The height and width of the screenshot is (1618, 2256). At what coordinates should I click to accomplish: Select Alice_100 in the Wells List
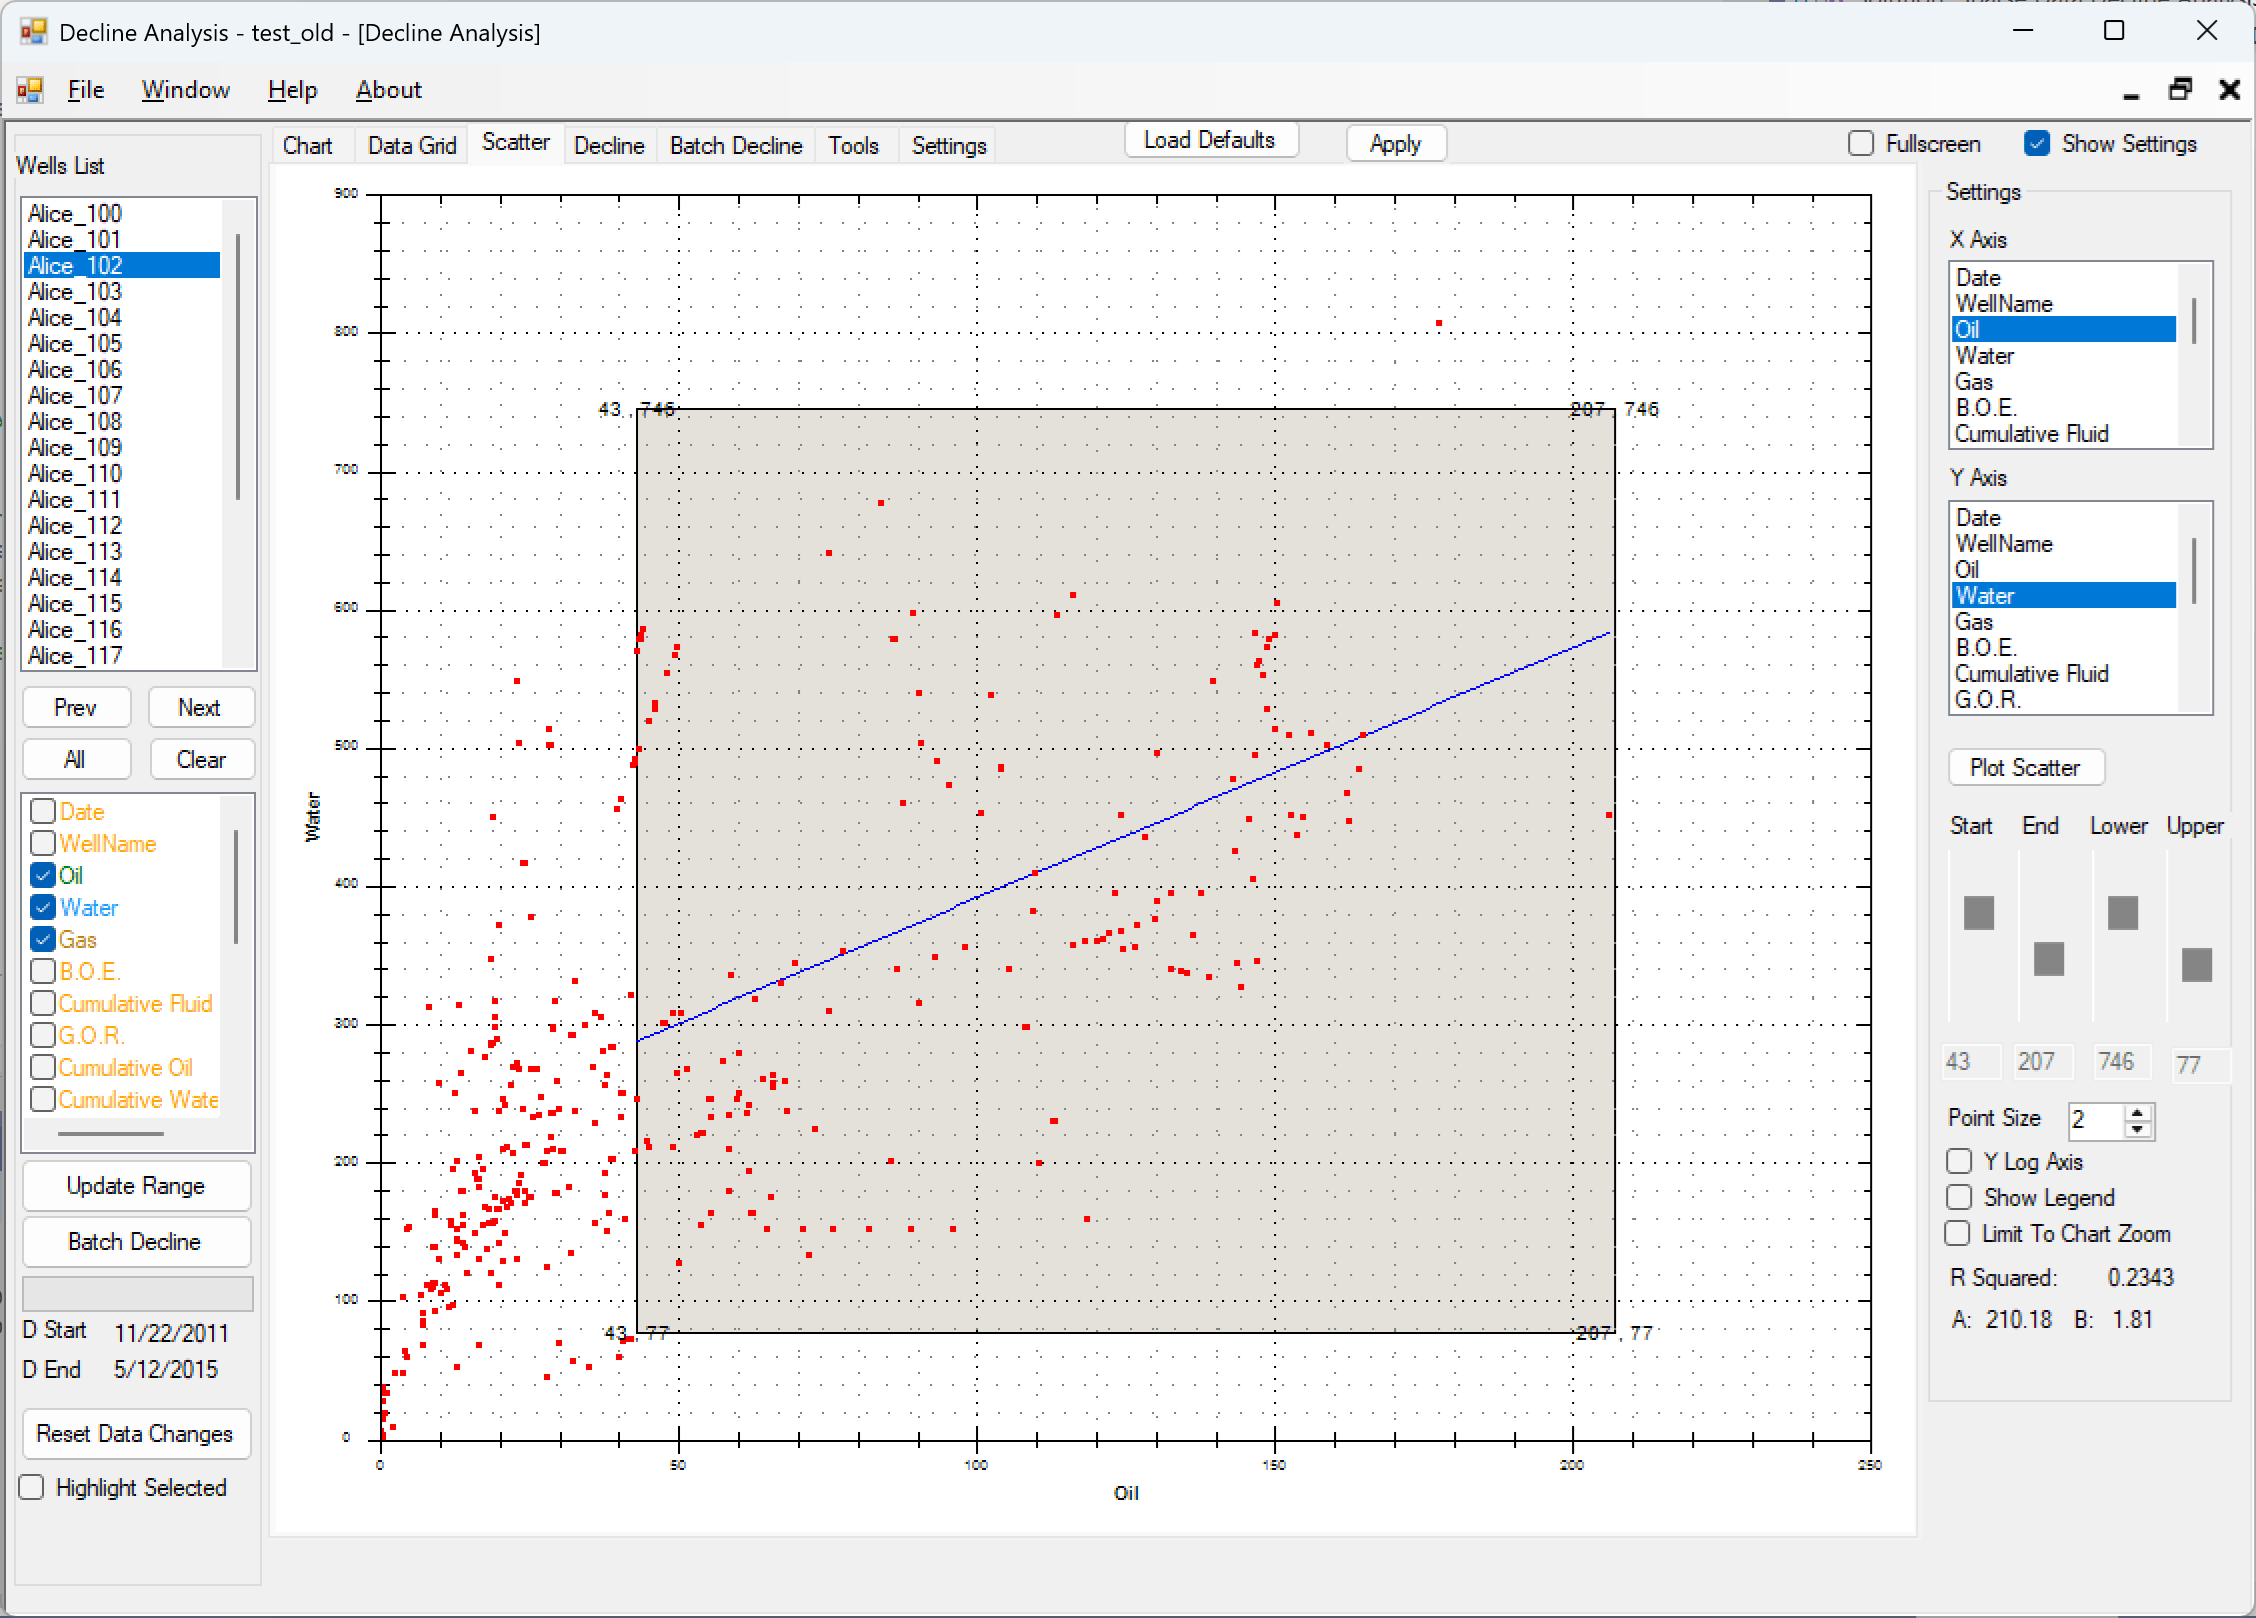(121, 213)
